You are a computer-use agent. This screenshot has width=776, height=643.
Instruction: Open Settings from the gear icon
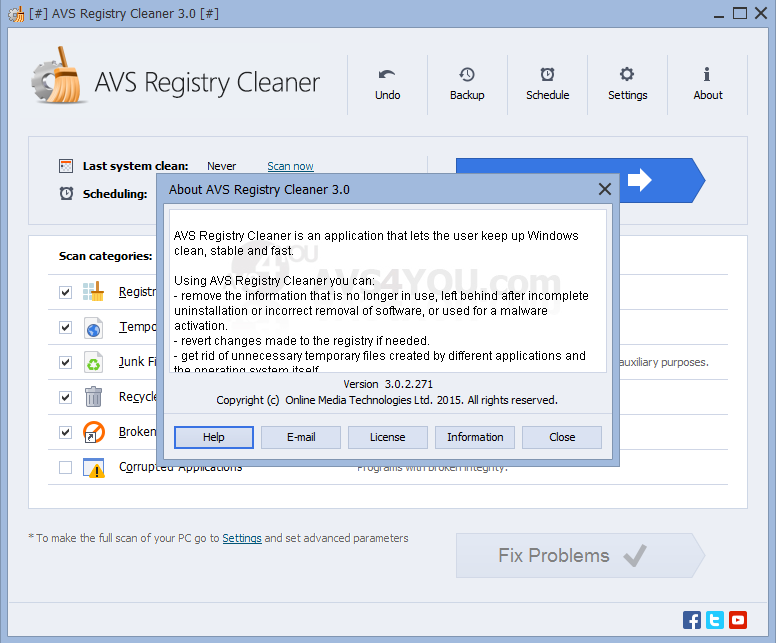(x=627, y=85)
